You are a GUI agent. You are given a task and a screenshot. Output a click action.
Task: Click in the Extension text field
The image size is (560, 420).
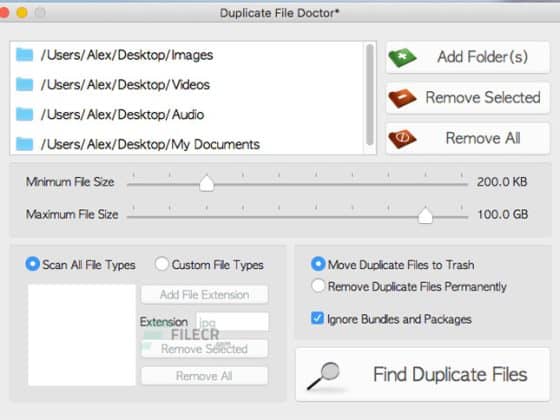pos(232,322)
